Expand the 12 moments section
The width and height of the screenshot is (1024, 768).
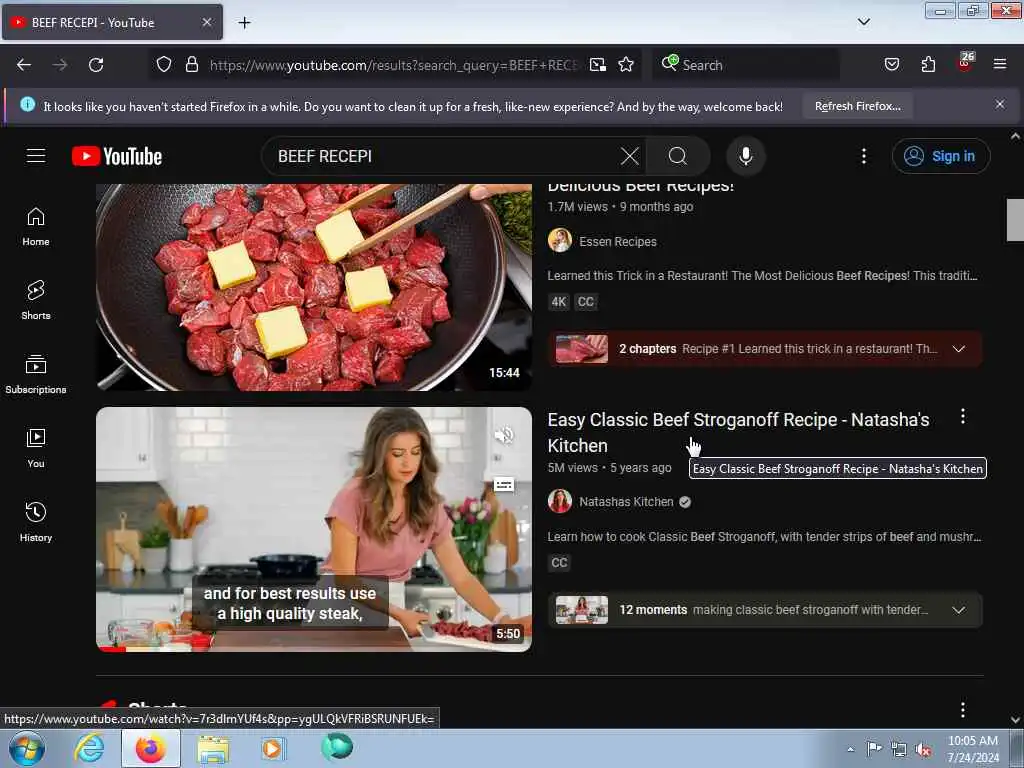[765, 610]
